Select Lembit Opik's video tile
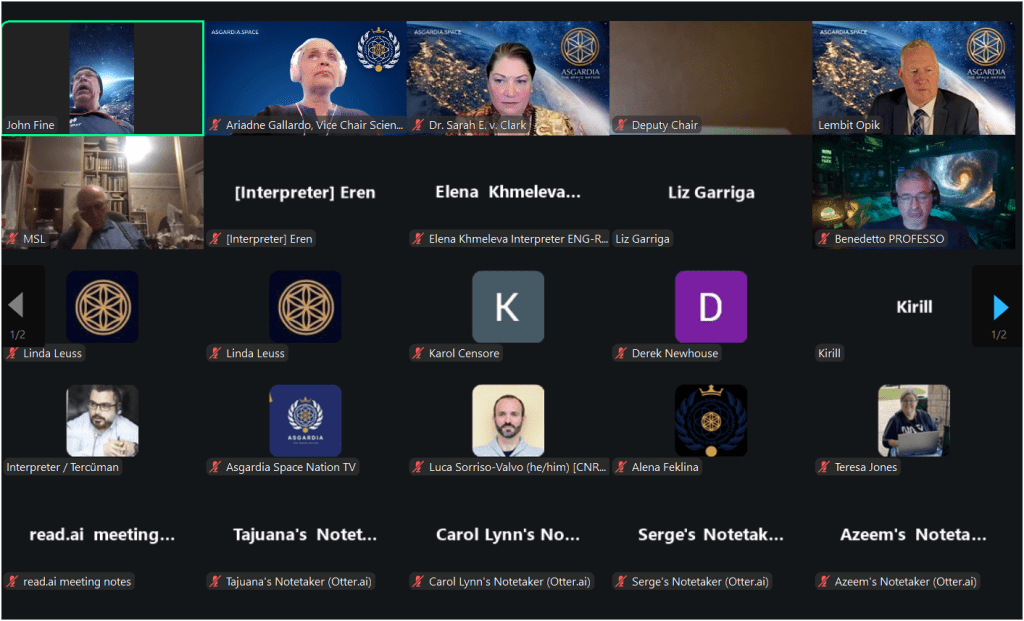This screenshot has height=621, width=1024. click(914, 78)
